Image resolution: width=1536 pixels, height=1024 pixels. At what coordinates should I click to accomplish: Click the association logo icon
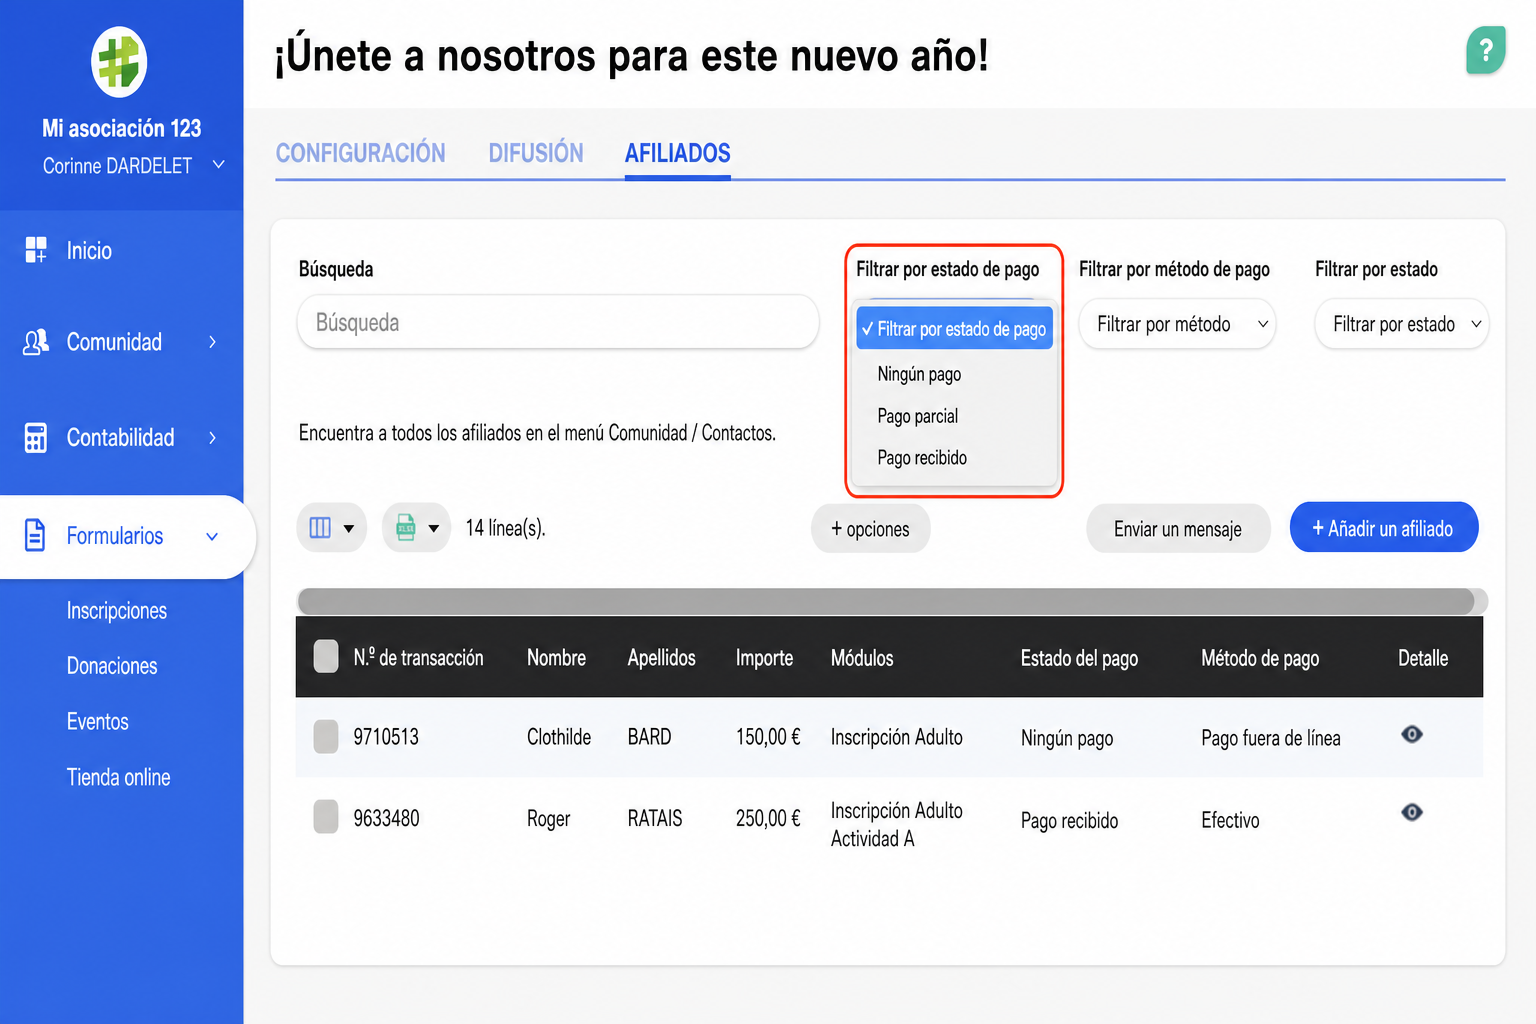(119, 62)
